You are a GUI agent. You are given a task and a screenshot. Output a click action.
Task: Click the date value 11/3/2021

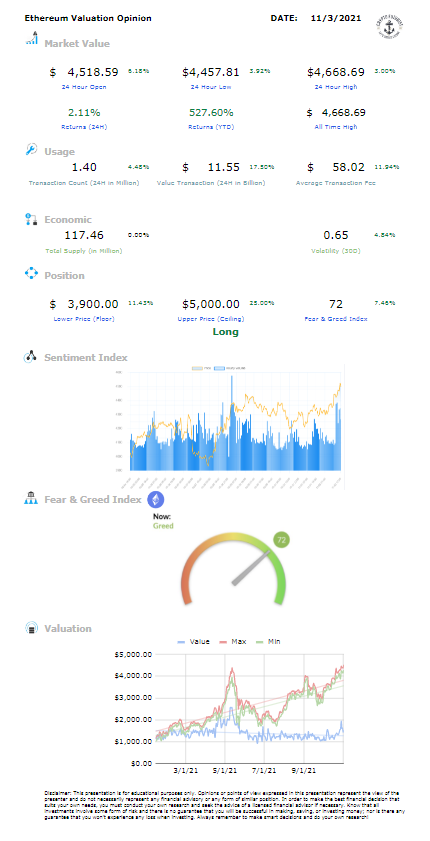coord(336,18)
